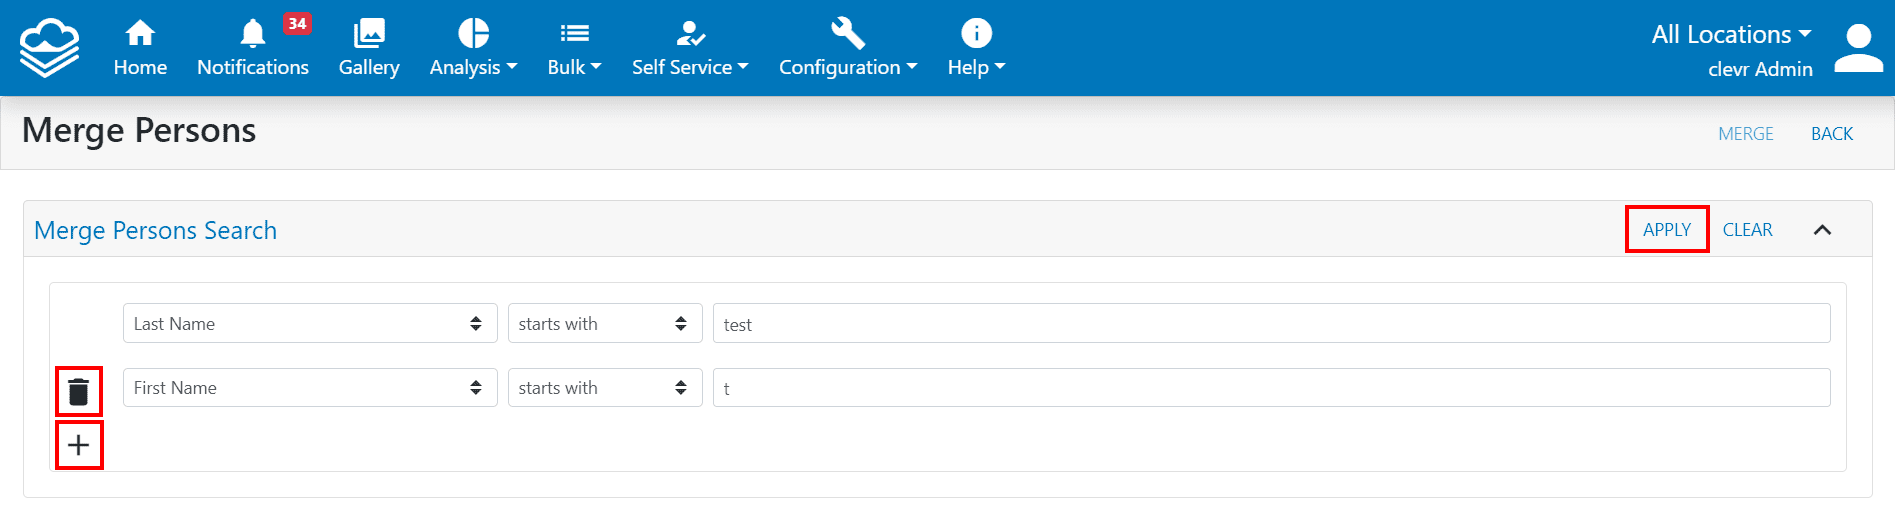Click the clevr Admin user name
The image size is (1895, 521).
[x=1760, y=69]
